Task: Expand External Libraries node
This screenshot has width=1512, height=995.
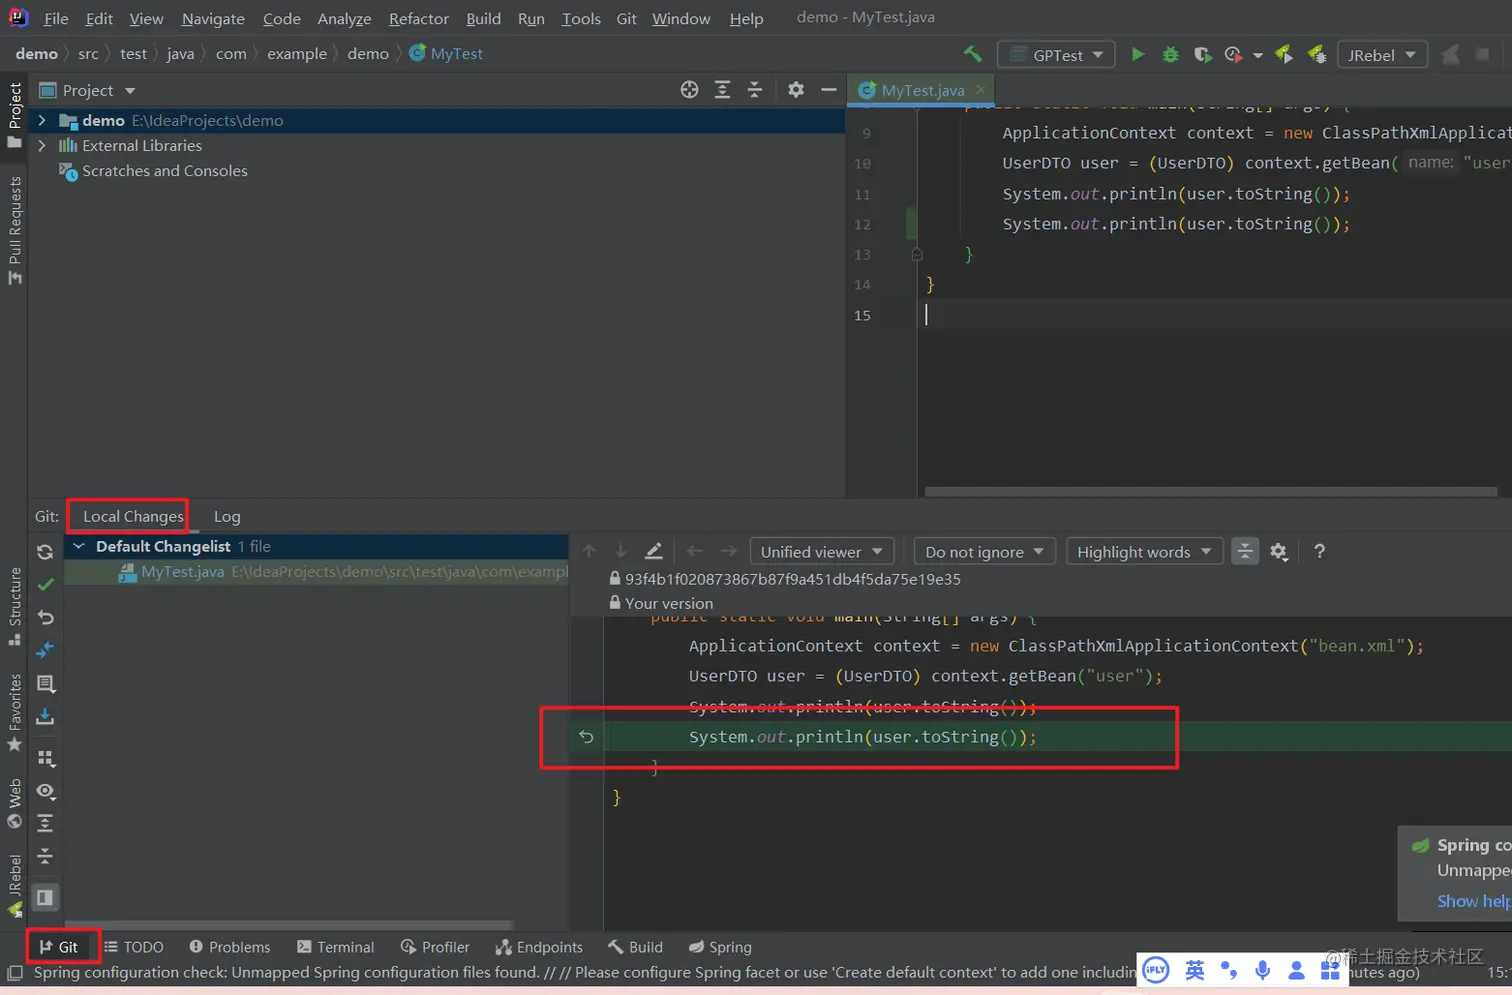Action: coord(42,145)
